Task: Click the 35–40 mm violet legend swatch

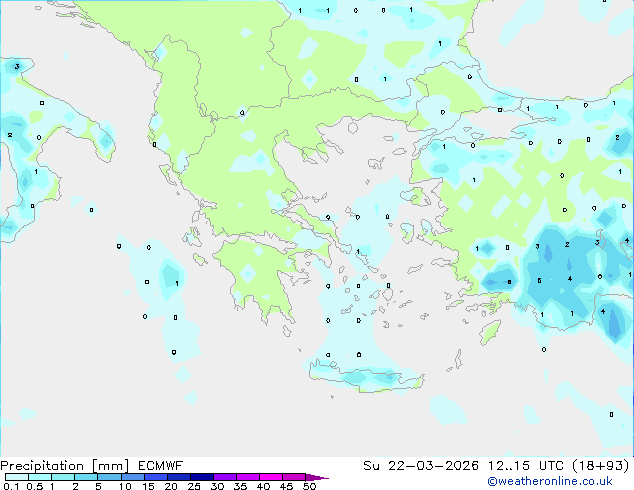Action: click(247, 477)
